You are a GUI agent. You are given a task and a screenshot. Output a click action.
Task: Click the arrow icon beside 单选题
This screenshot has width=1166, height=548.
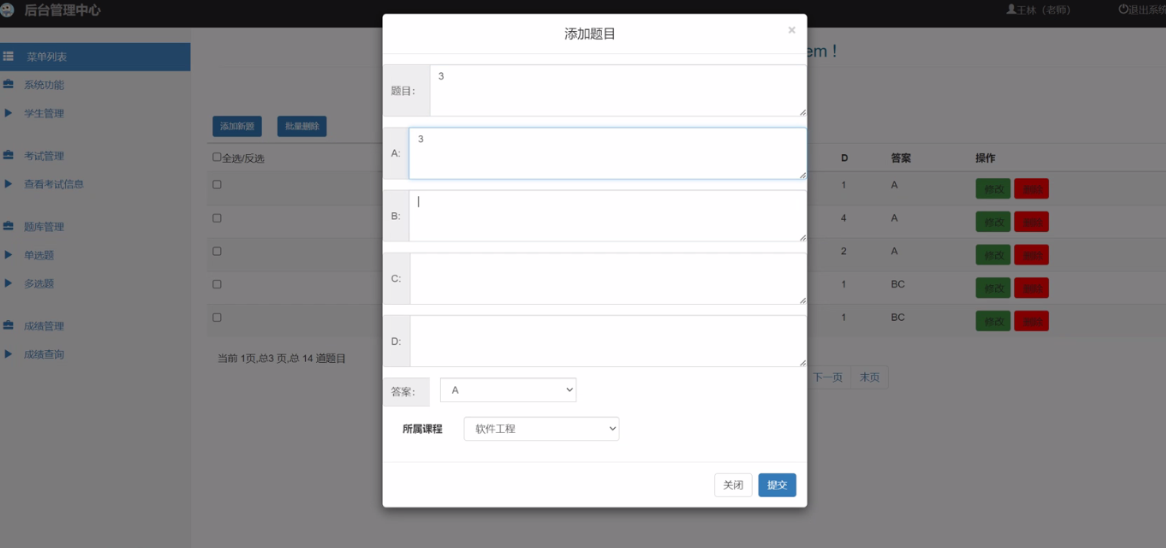click(8, 254)
